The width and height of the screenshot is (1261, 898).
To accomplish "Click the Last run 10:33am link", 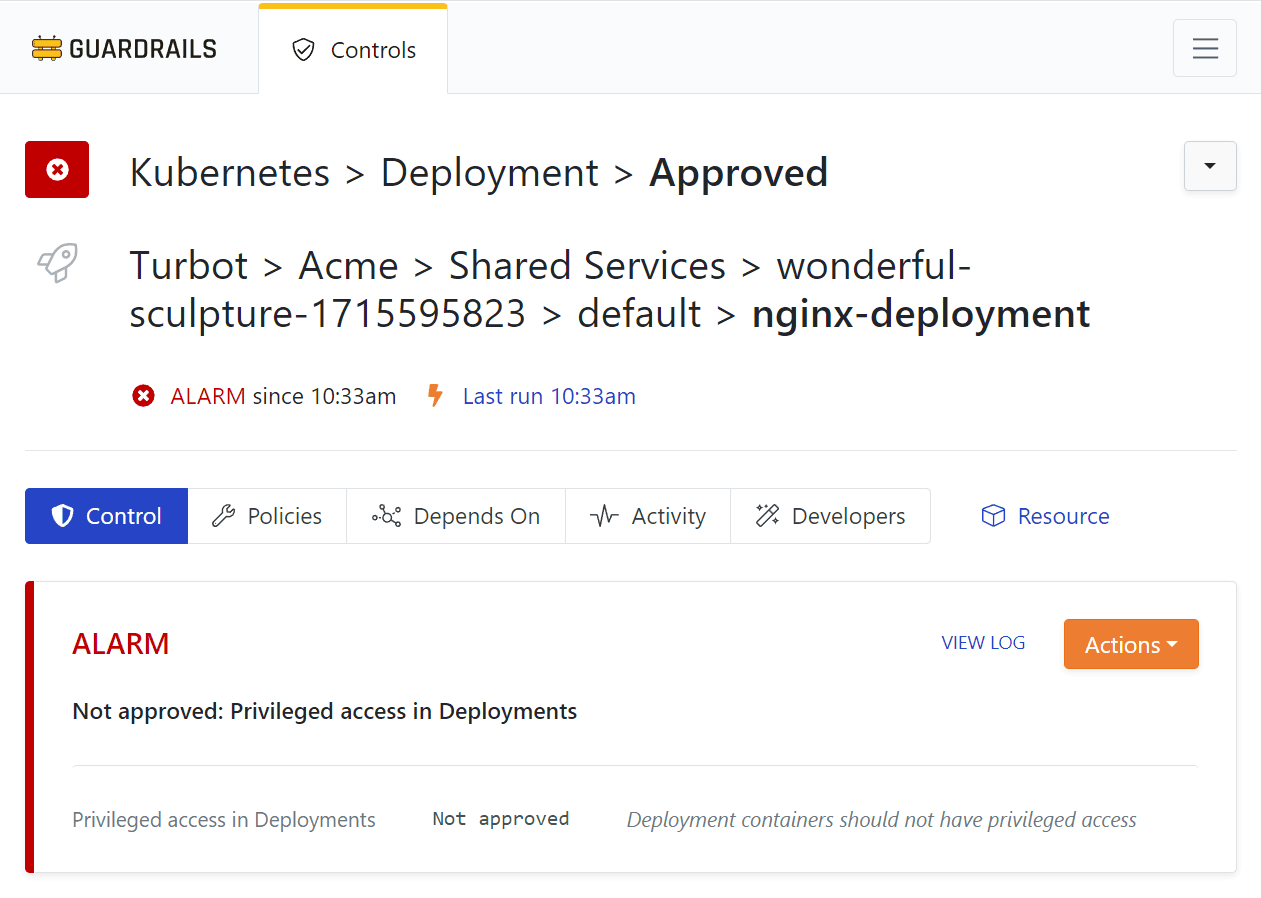I will 549,396.
